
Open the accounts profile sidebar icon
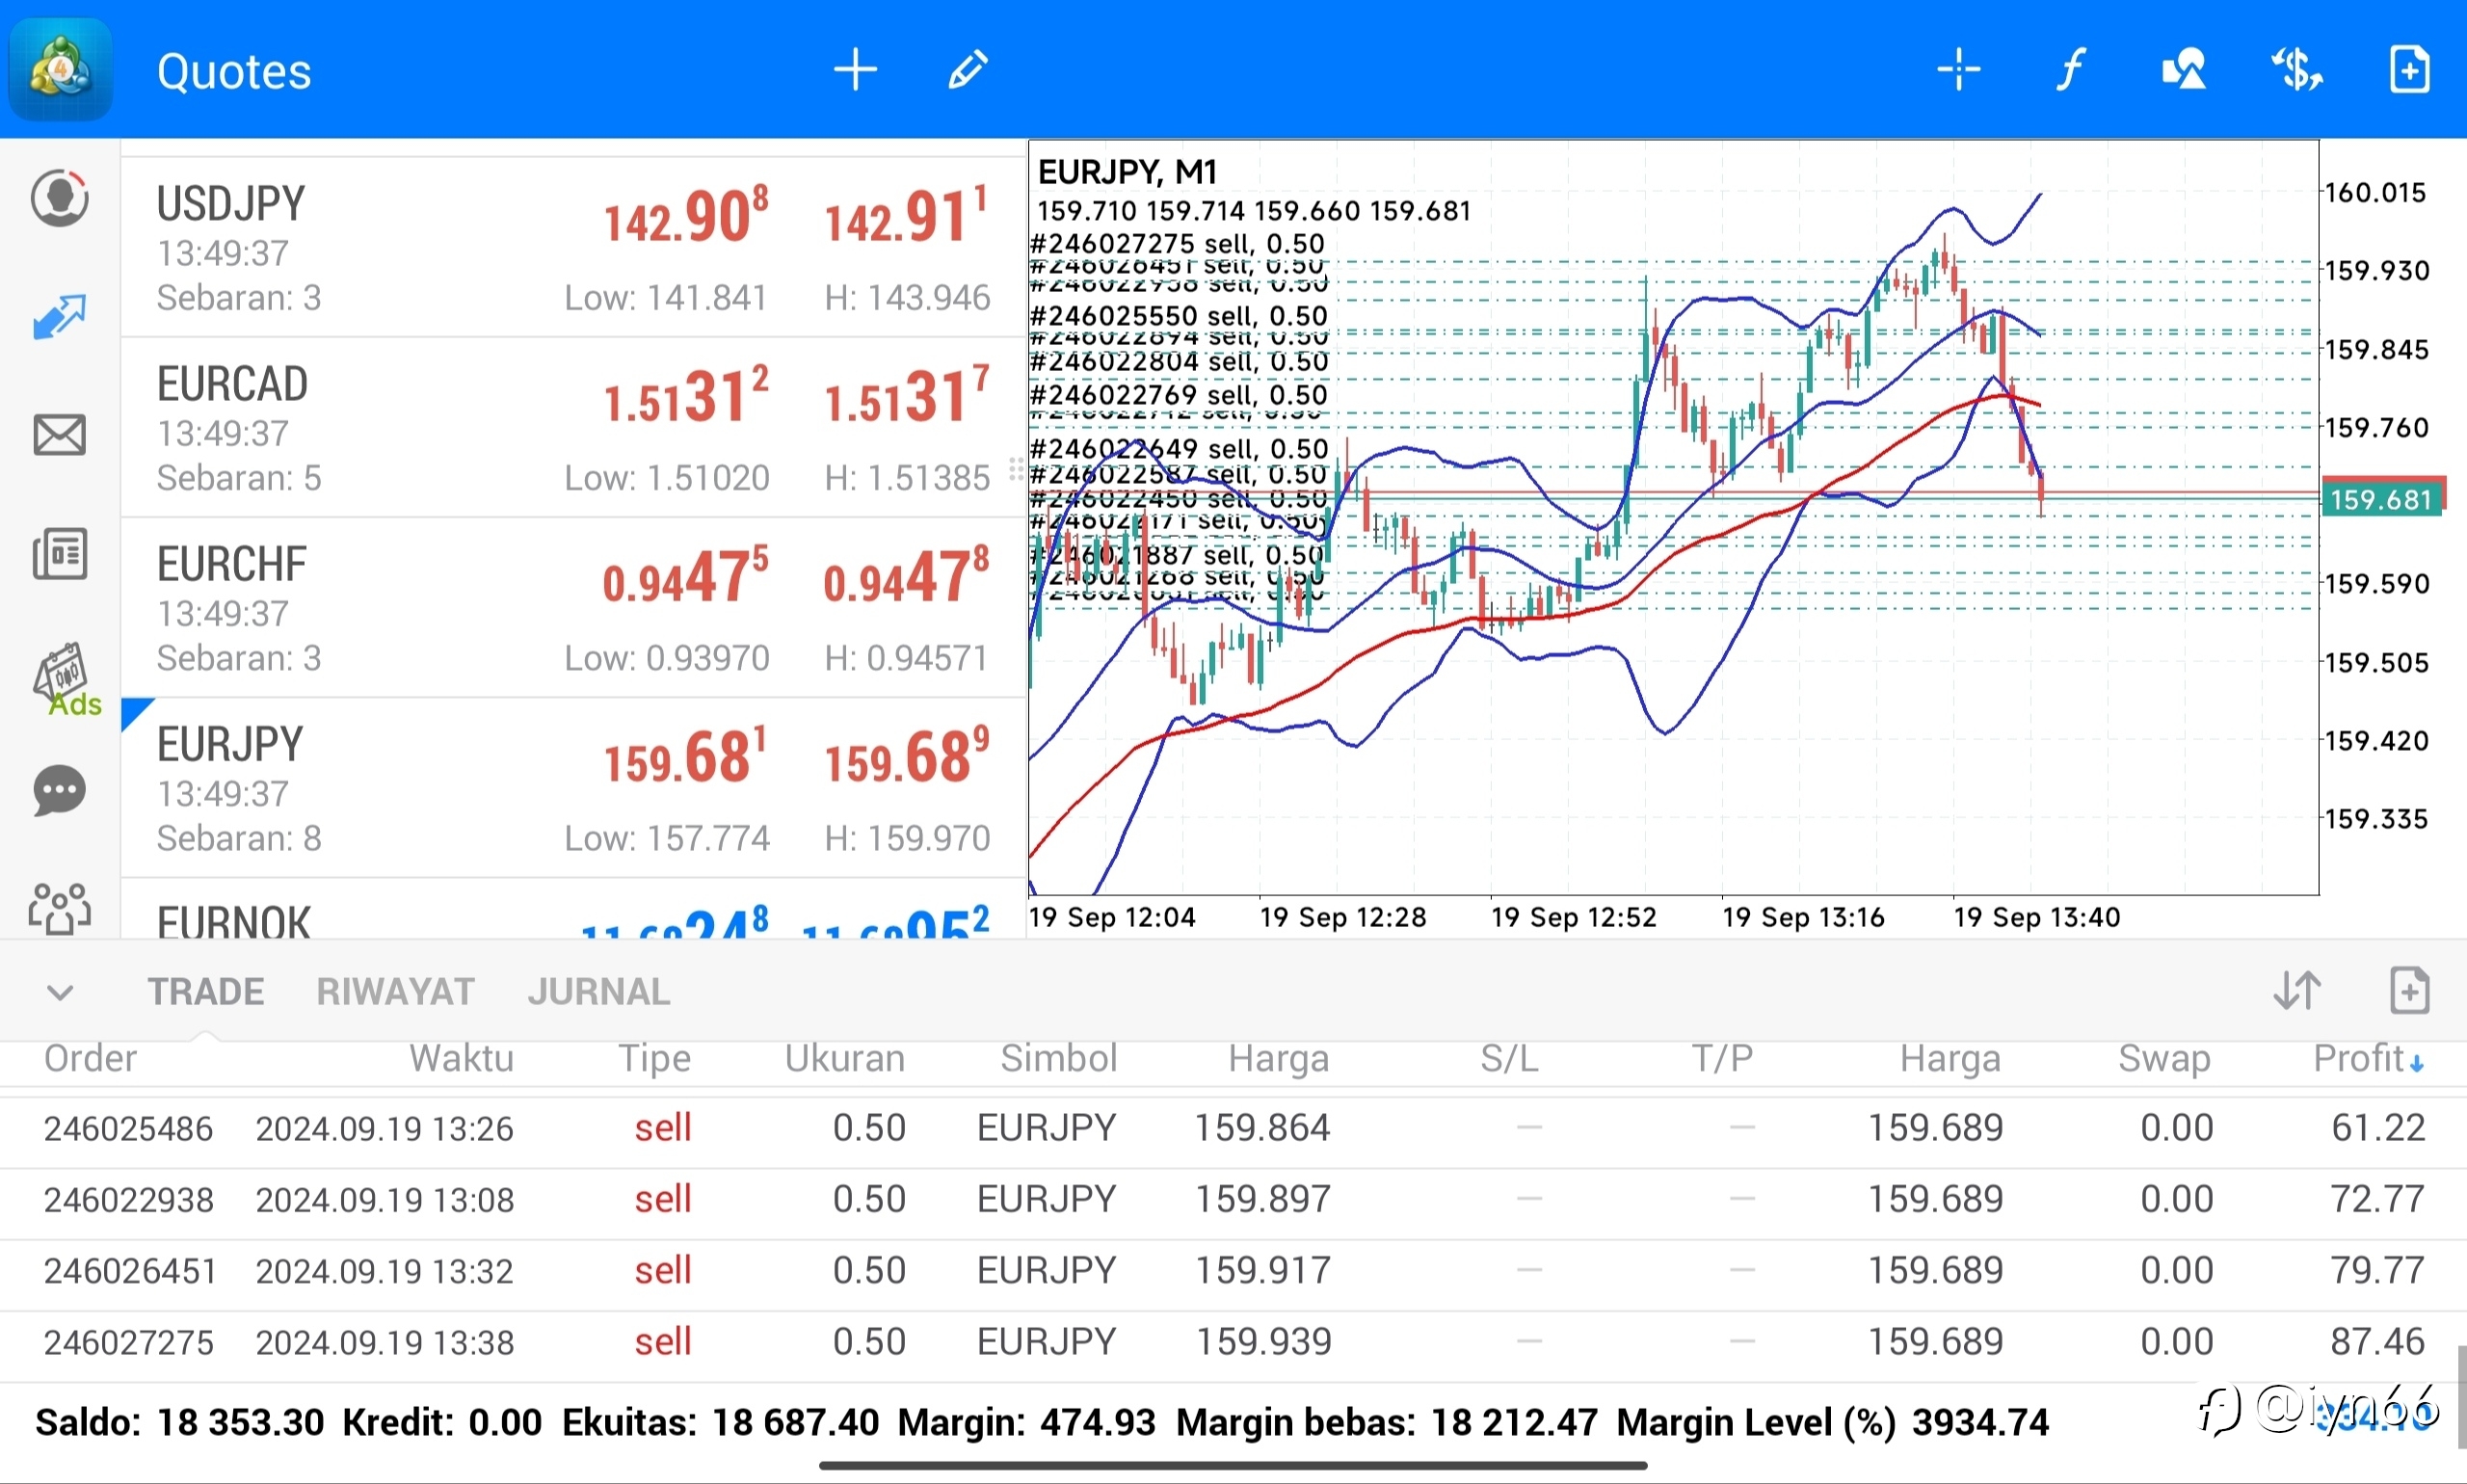60,198
